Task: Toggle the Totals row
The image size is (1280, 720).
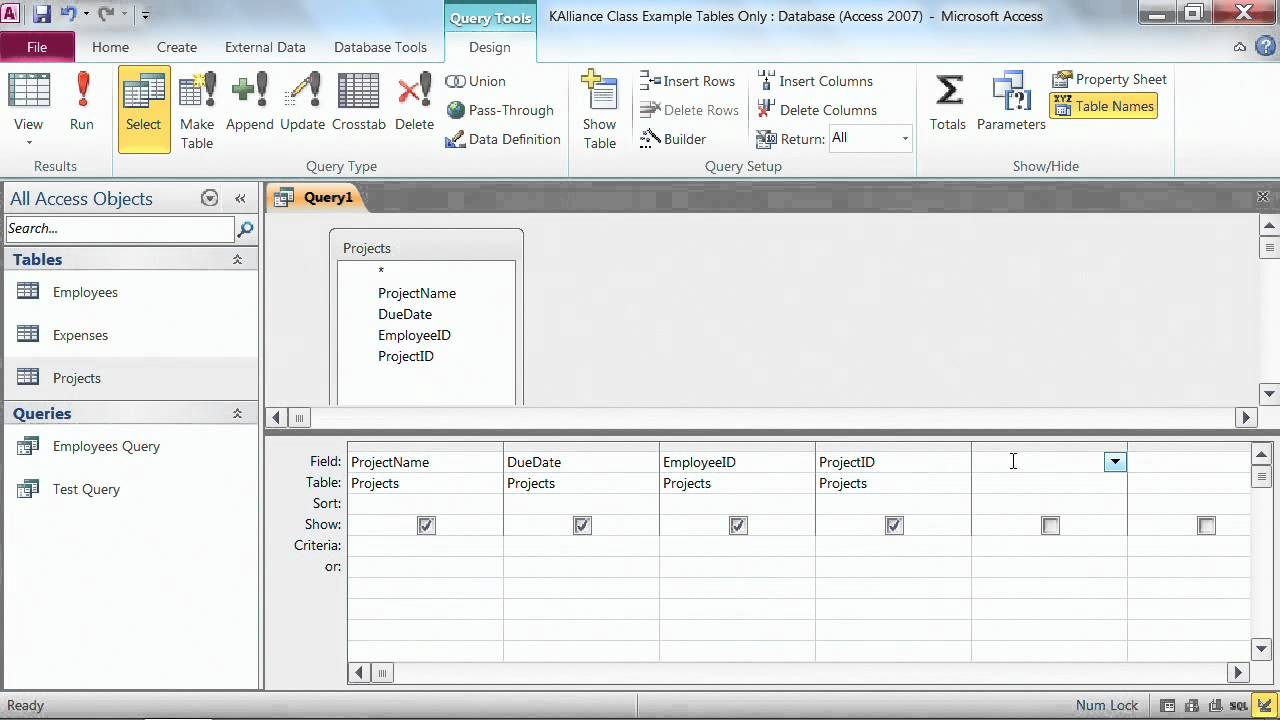Action: (948, 102)
